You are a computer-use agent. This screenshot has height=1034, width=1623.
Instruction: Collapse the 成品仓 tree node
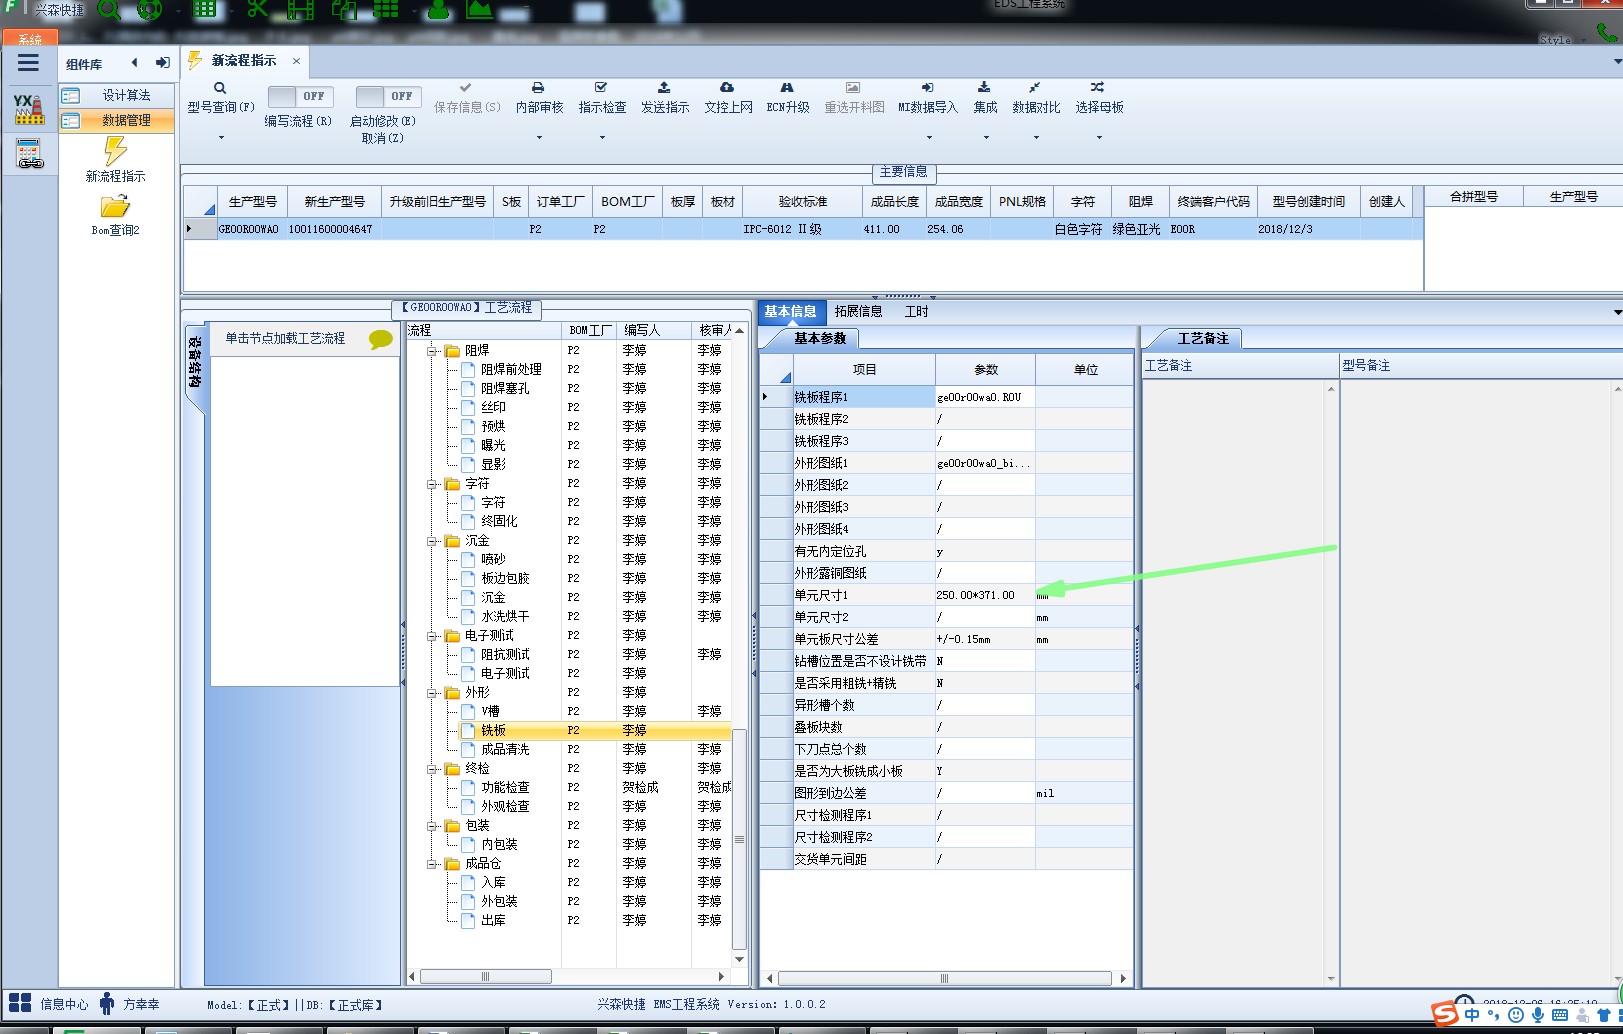pyautogui.click(x=433, y=864)
